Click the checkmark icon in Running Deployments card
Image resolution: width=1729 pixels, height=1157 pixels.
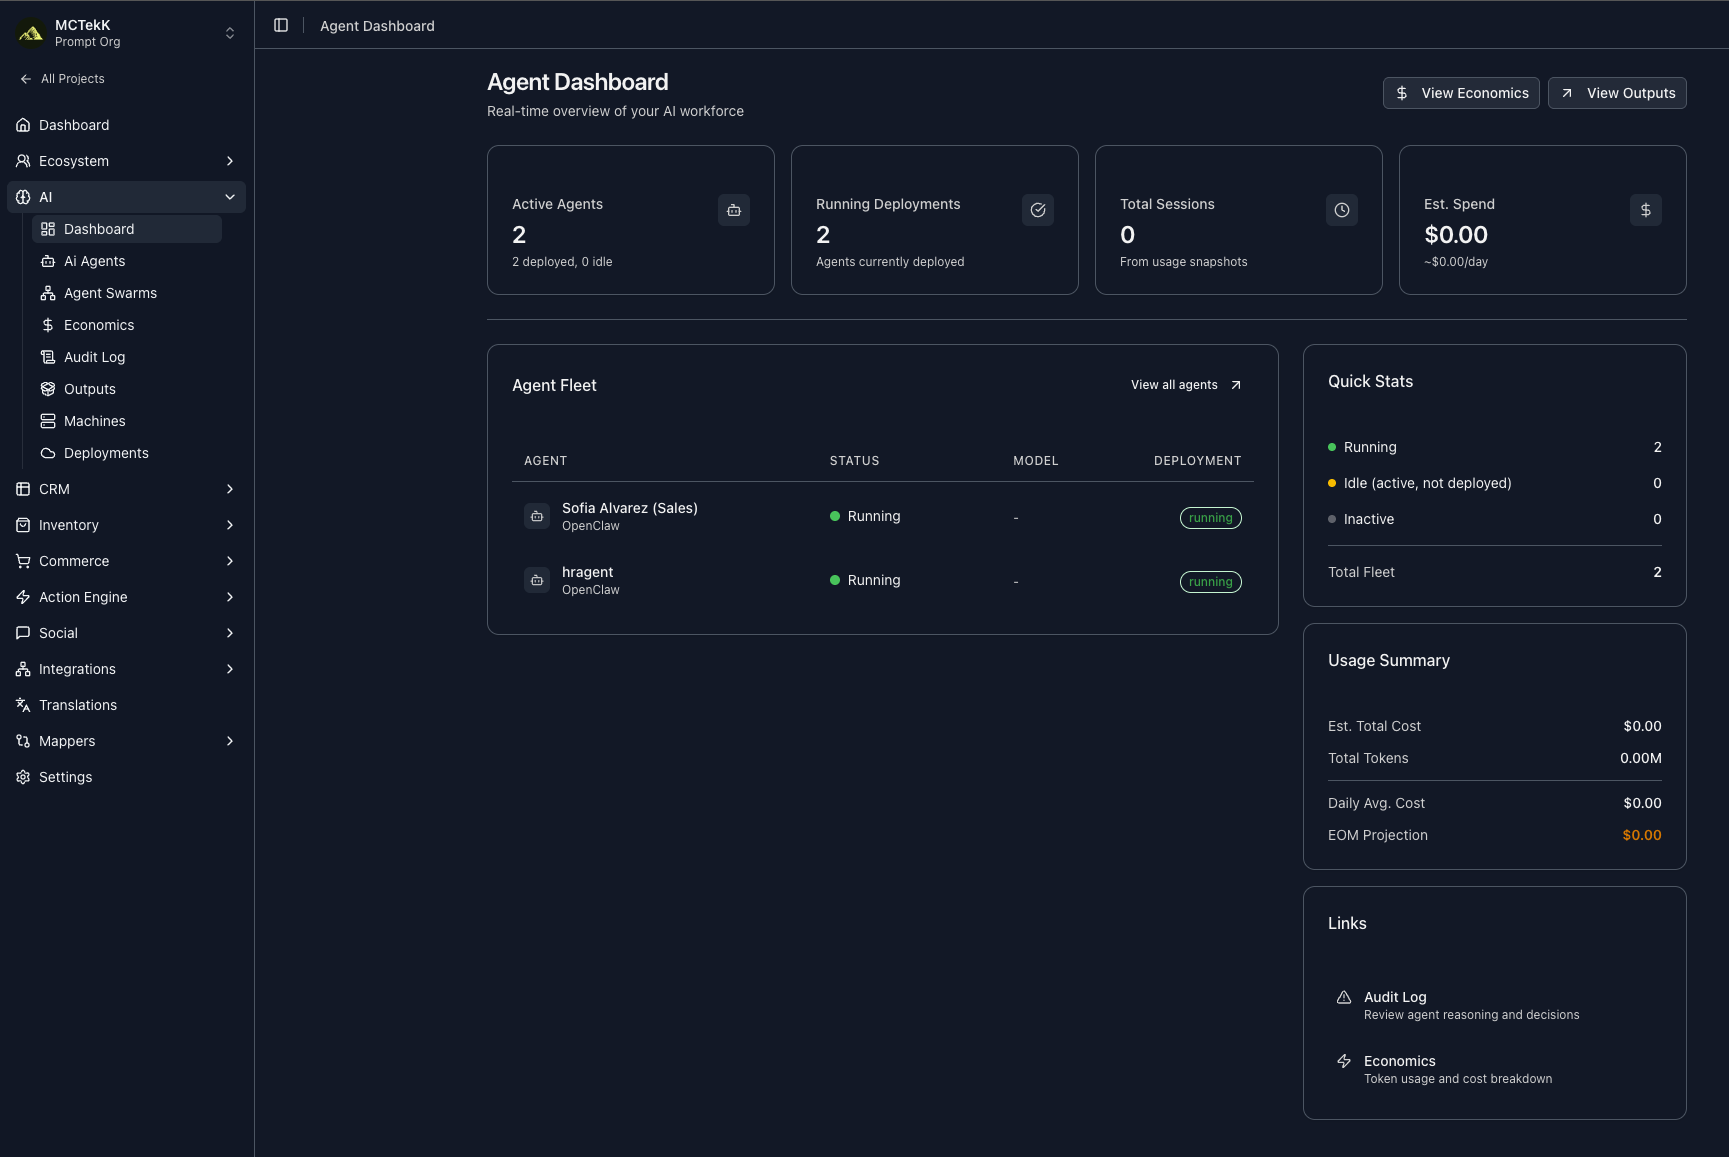[x=1037, y=210]
